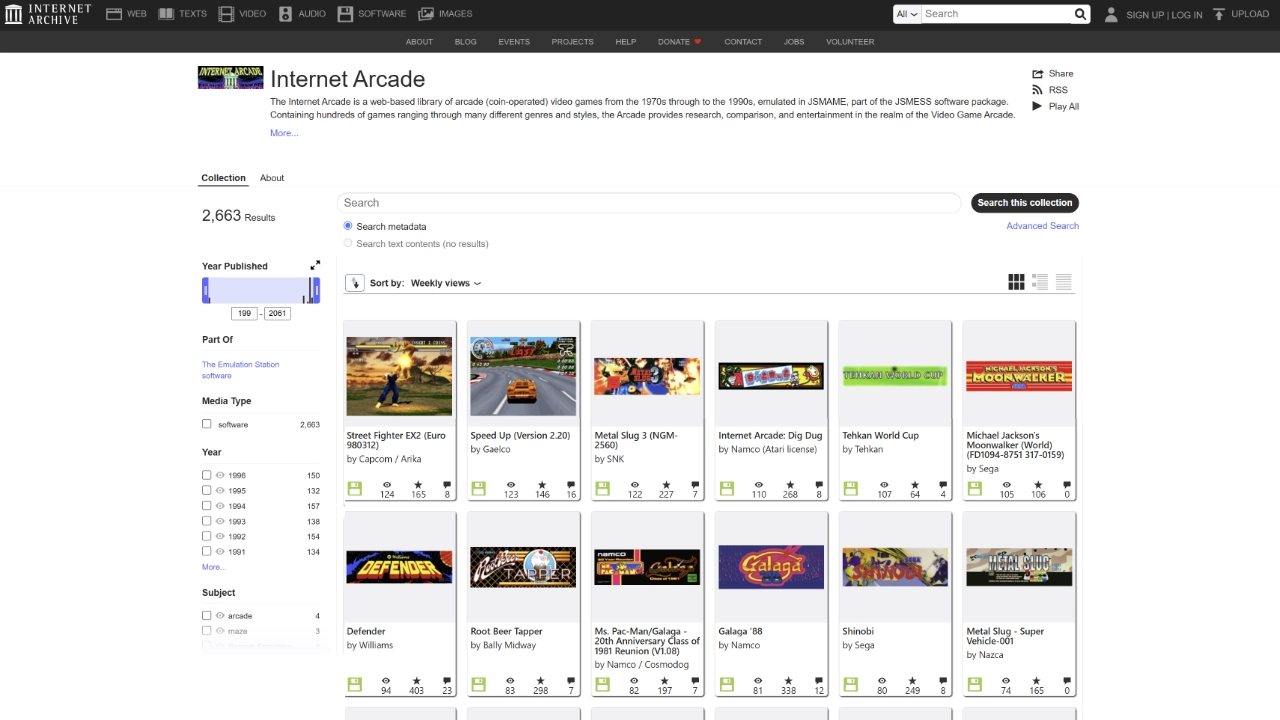1280x720 pixels.
Task: Open the Advanced Search link
Action: (1042, 226)
